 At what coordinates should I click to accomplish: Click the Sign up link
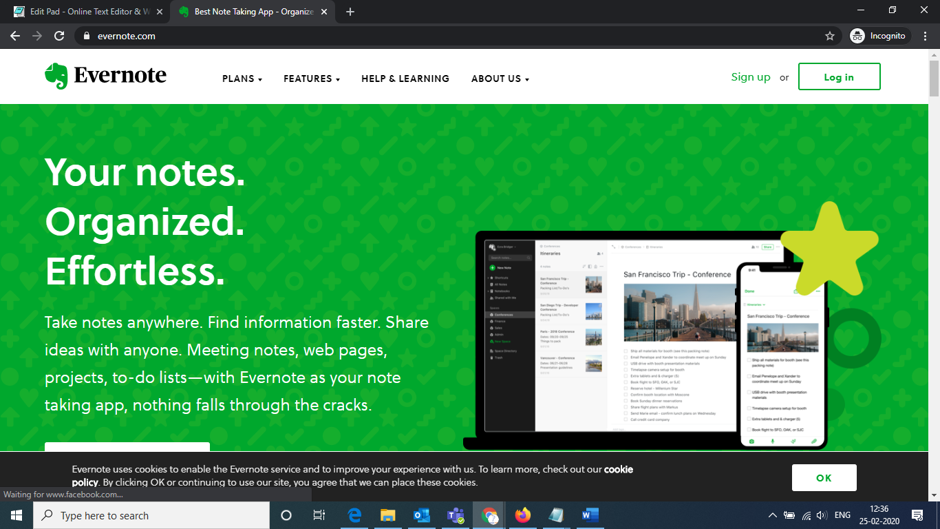(x=751, y=77)
